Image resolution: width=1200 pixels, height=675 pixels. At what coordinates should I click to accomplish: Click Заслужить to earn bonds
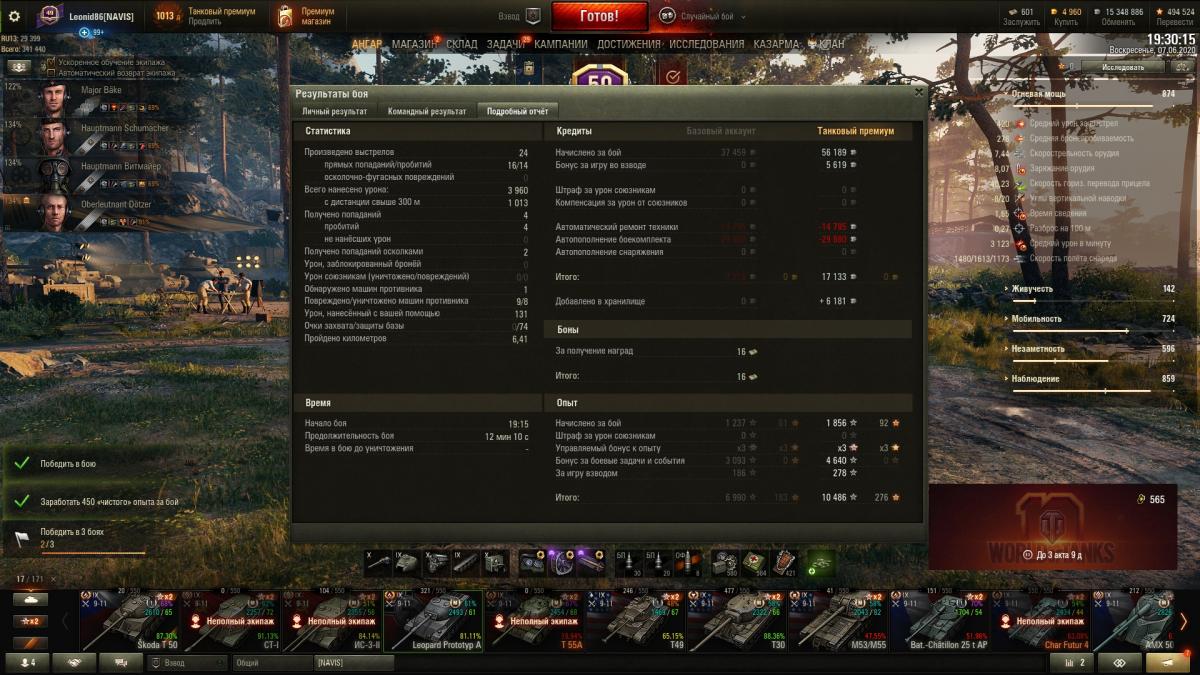[1020, 21]
